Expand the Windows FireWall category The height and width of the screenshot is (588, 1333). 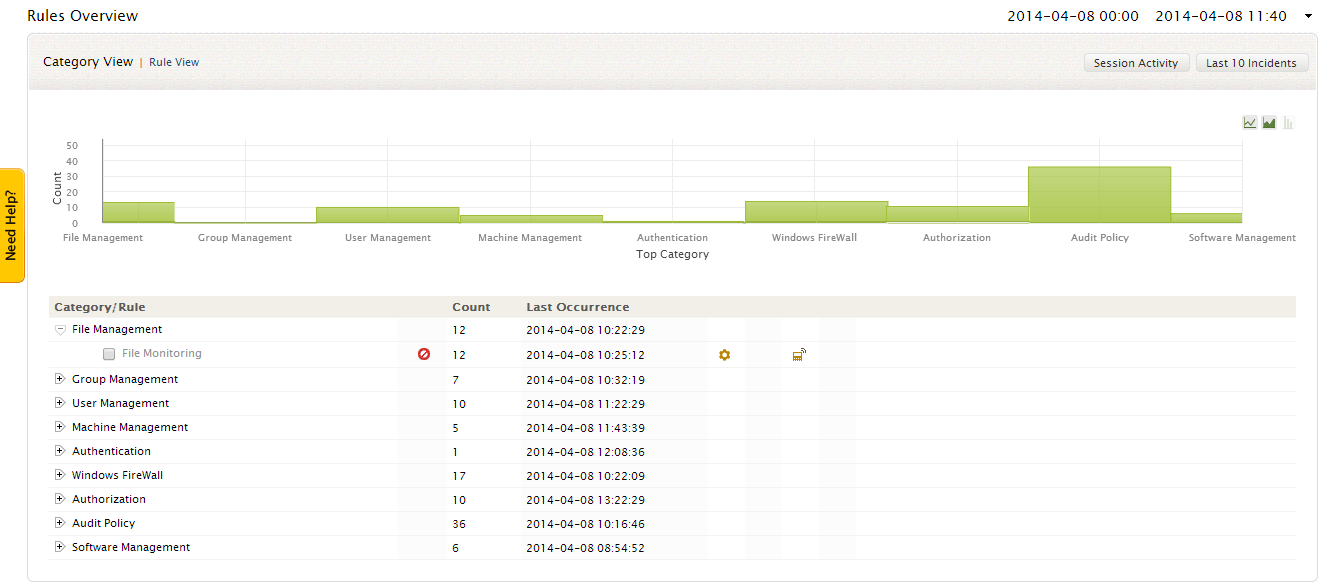click(60, 475)
